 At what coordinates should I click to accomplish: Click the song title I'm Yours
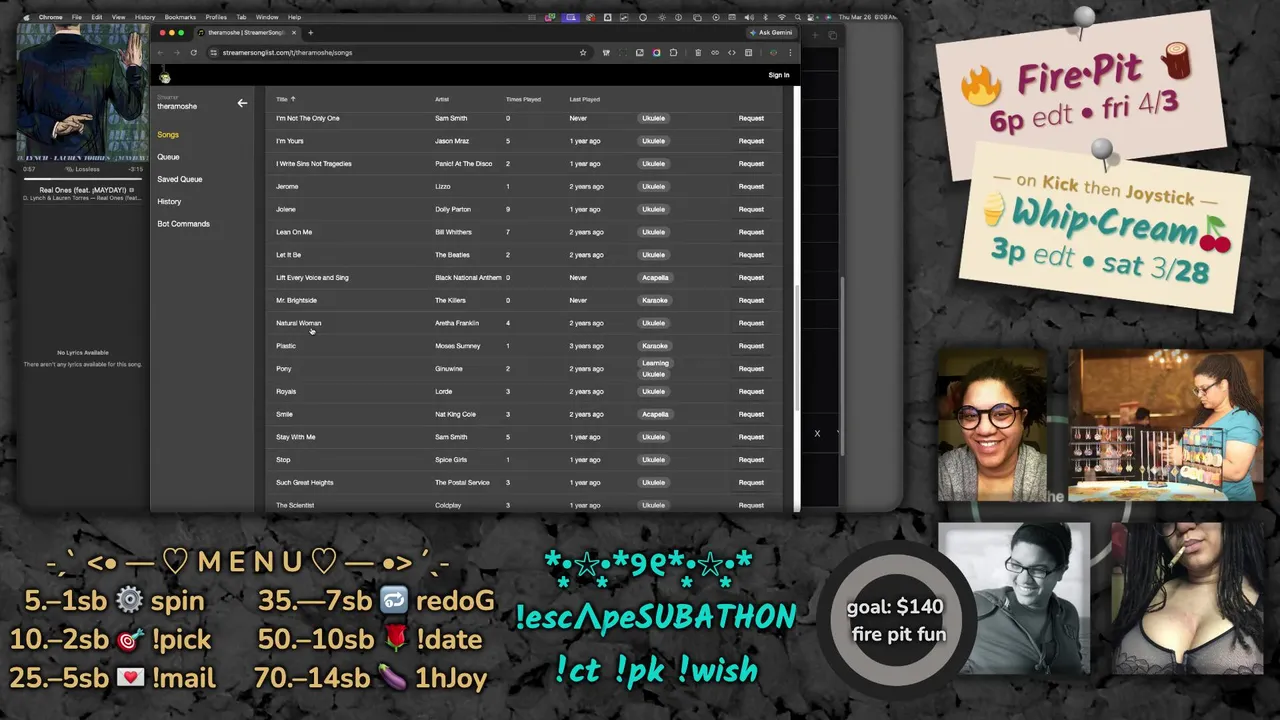coord(290,141)
